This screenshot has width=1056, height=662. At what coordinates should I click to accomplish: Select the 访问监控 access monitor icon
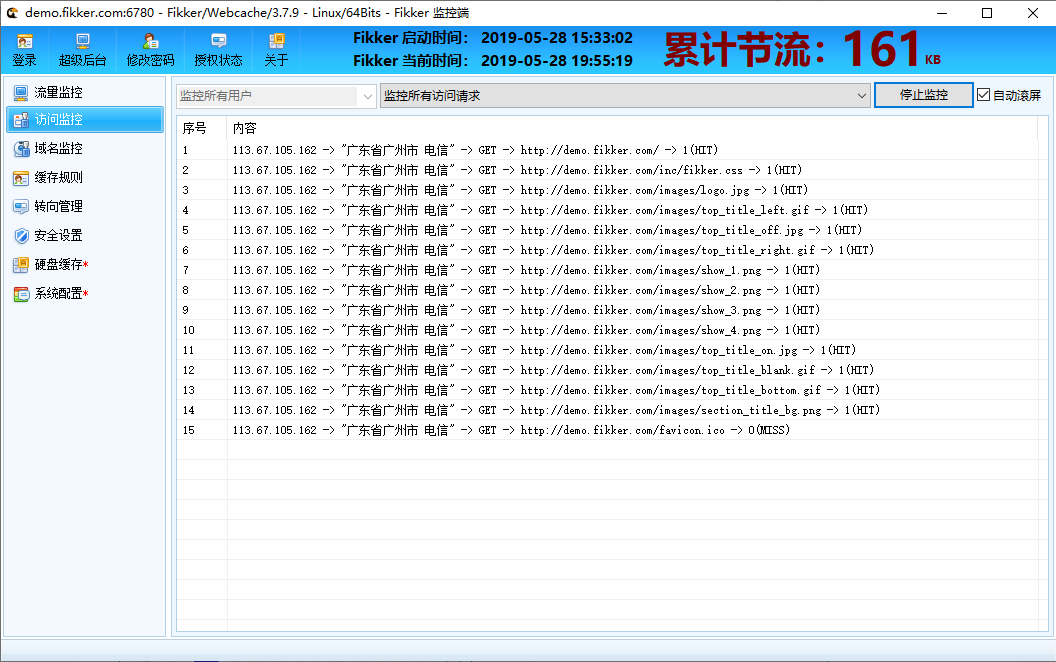21,120
